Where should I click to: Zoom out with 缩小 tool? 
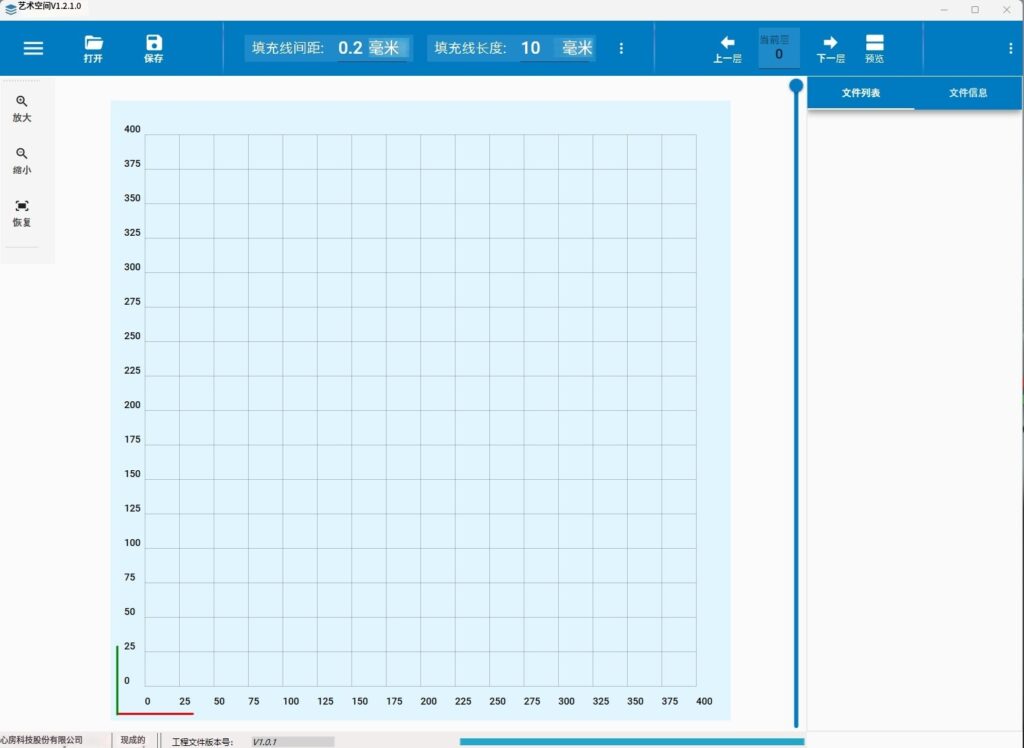point(22,161)
